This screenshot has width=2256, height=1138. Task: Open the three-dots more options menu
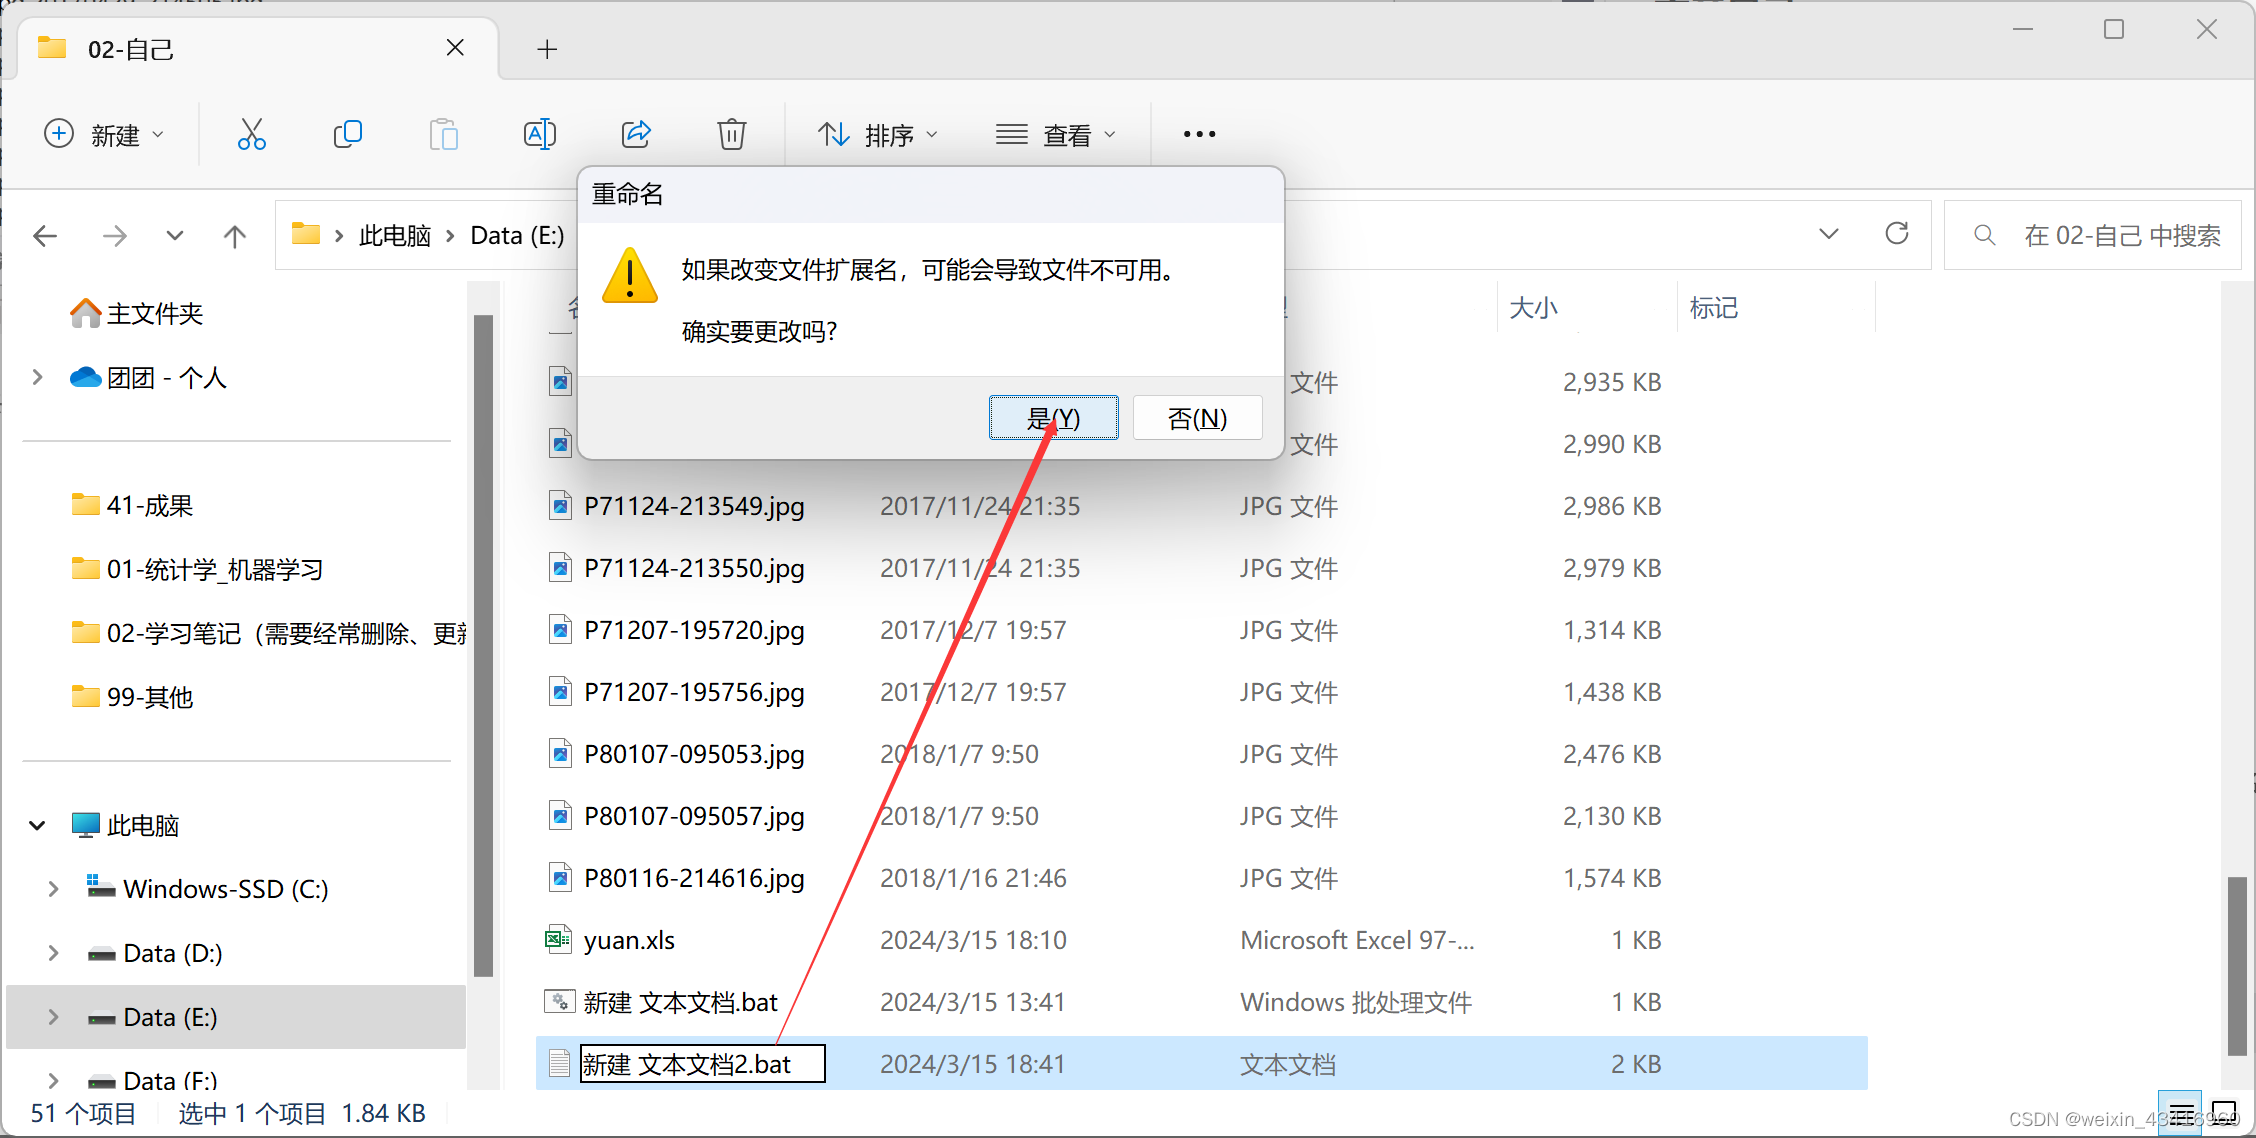click(x=1199, y=134)
